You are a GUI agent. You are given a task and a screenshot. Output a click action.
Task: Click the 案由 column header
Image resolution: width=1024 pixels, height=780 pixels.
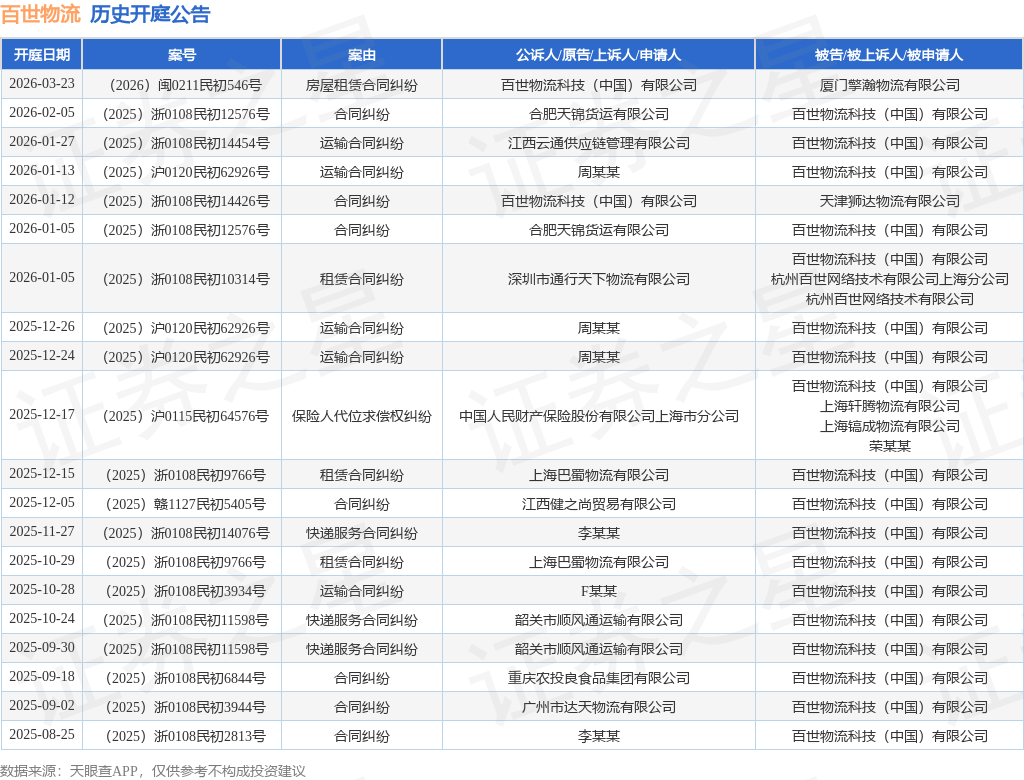(361, 55)
